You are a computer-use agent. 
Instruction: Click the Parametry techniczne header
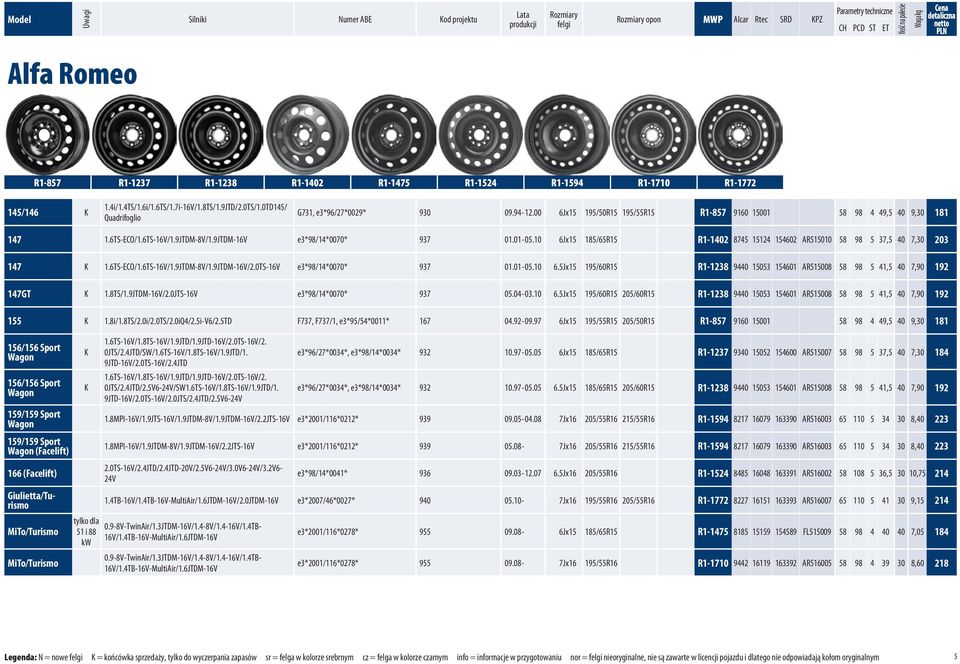(864, 11)
